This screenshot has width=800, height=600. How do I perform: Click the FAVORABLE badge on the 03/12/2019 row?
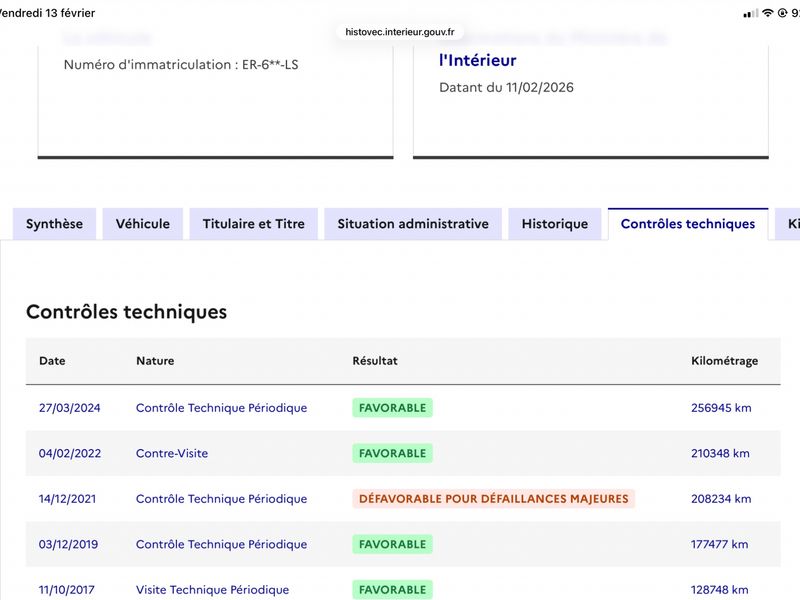point(392,544)
